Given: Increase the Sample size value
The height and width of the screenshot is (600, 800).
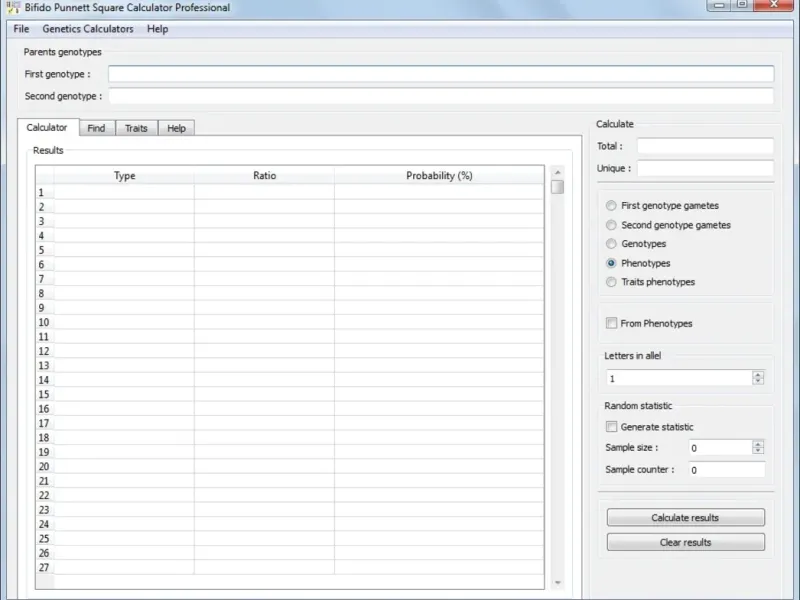Looking at the screenshot, I should [758, 444].
